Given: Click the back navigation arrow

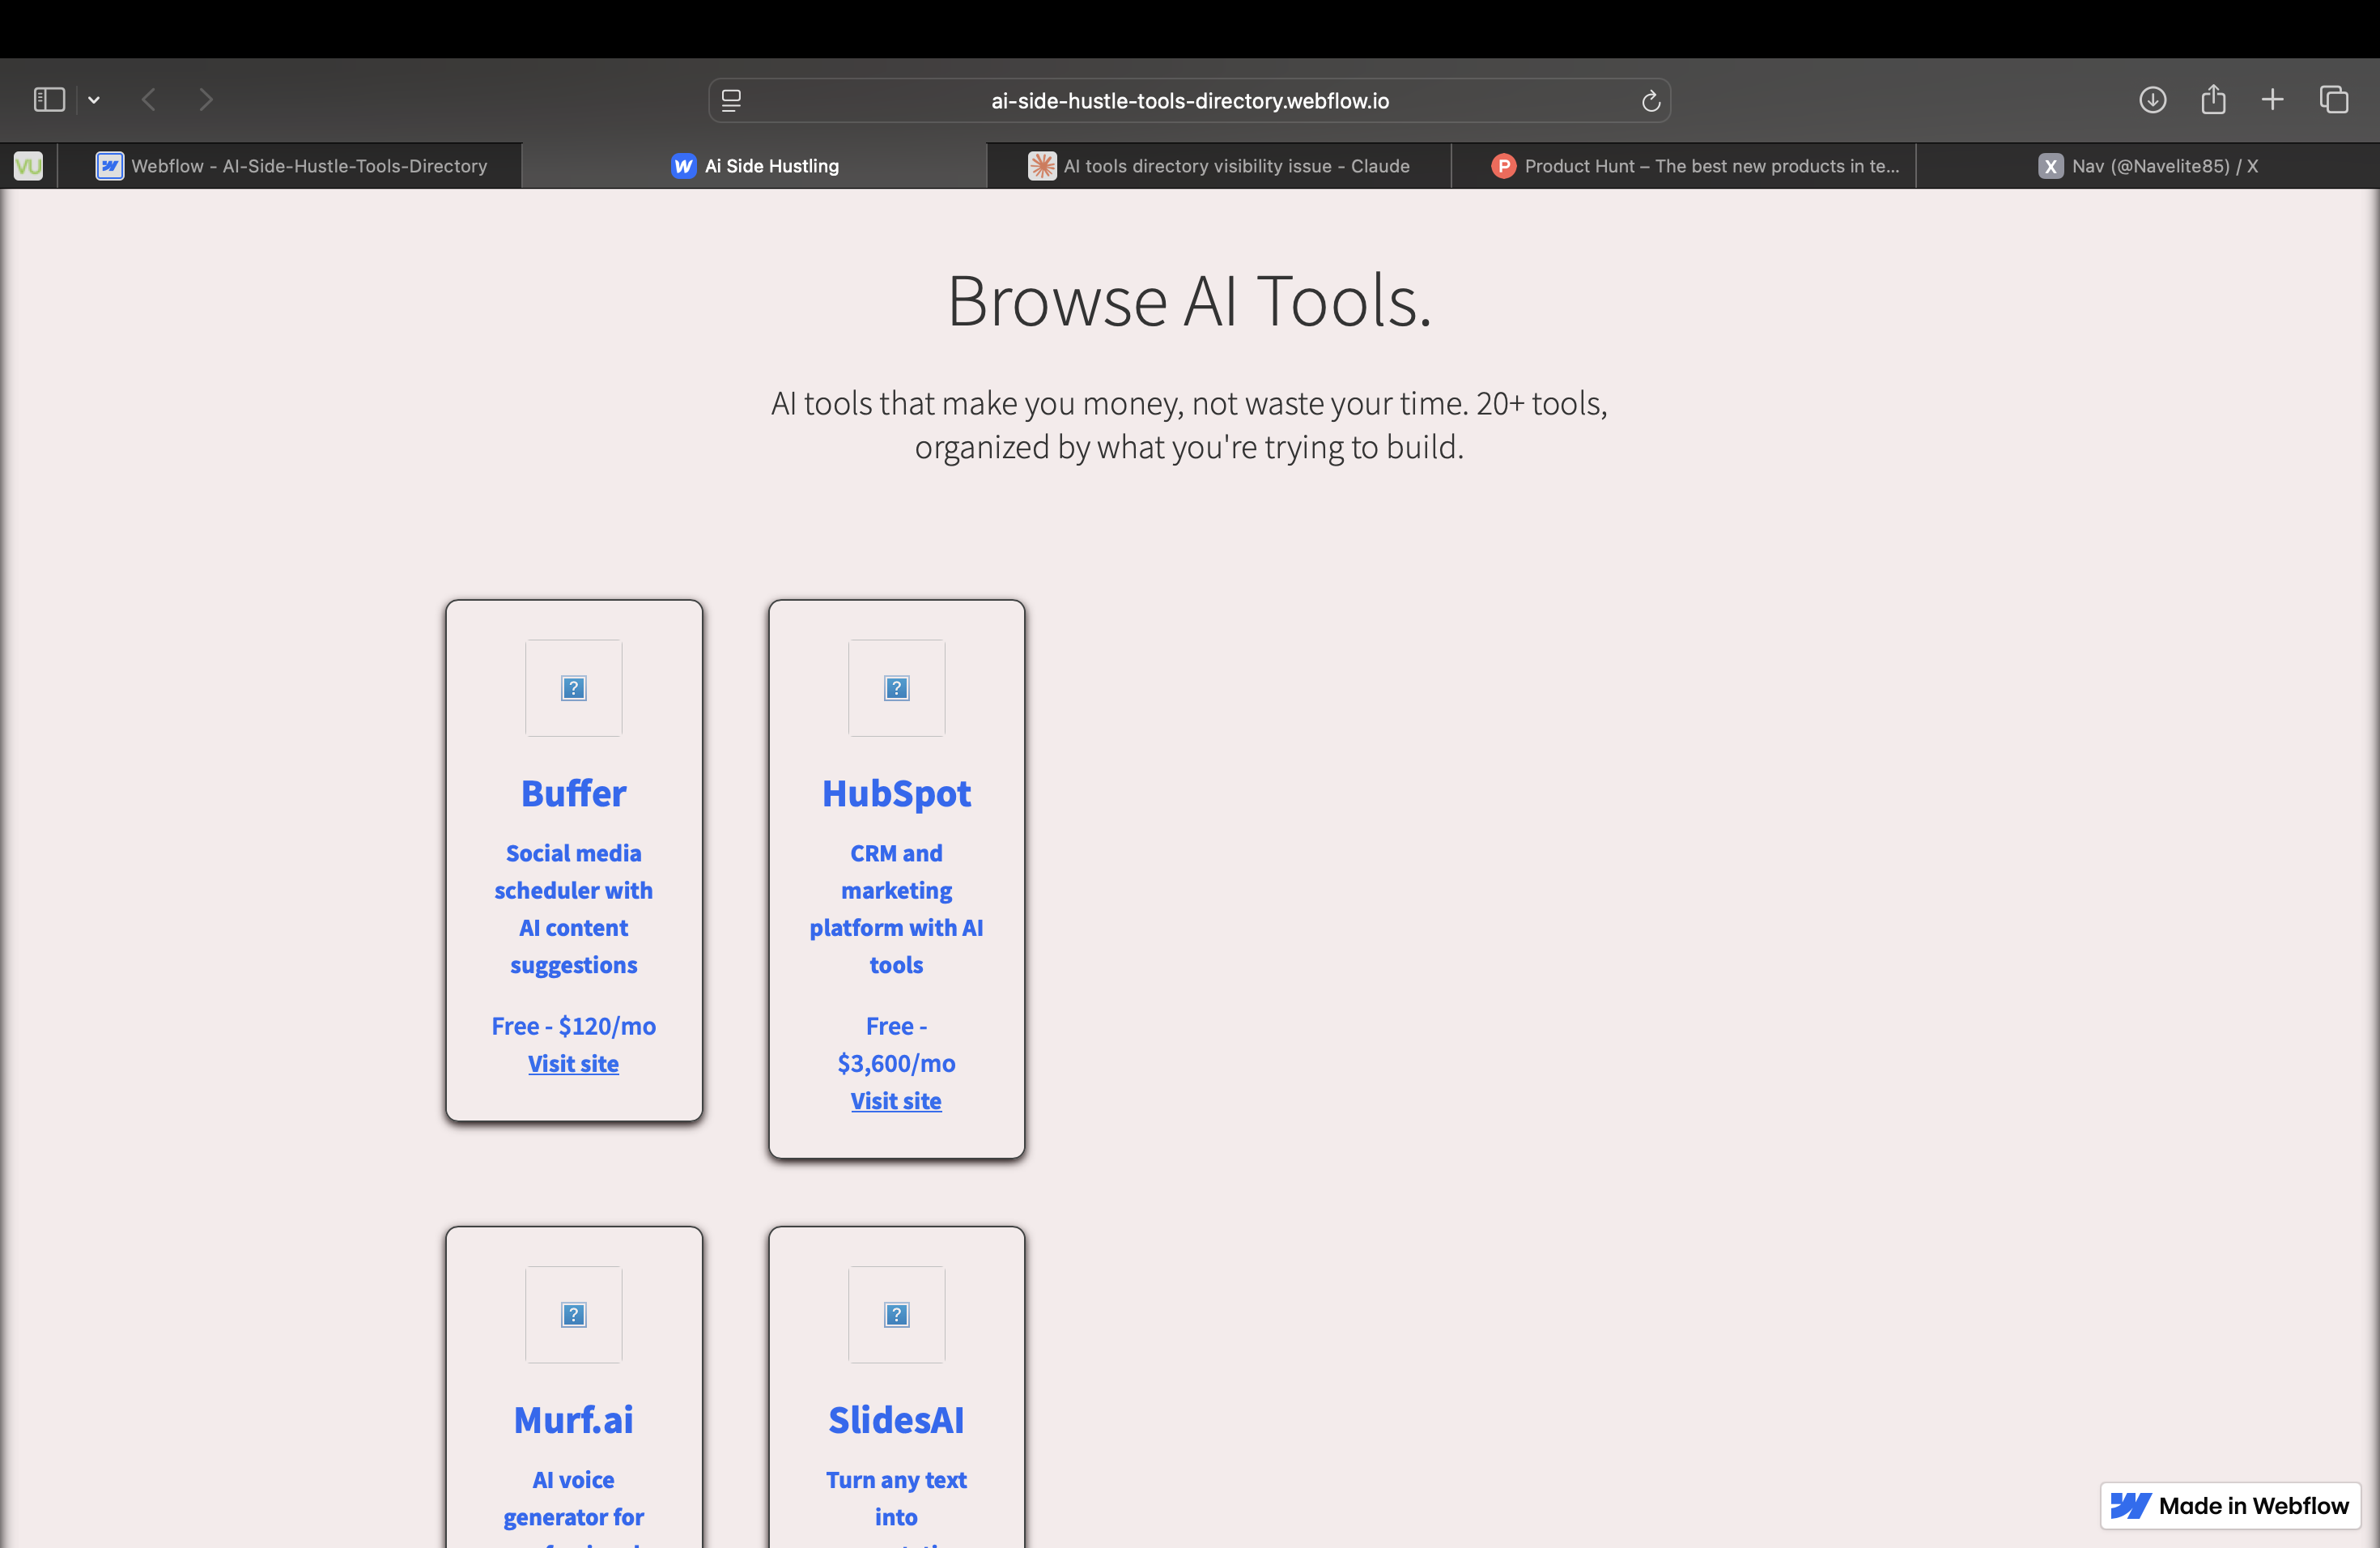Looking at the screenshot, I should click(149, 100).
